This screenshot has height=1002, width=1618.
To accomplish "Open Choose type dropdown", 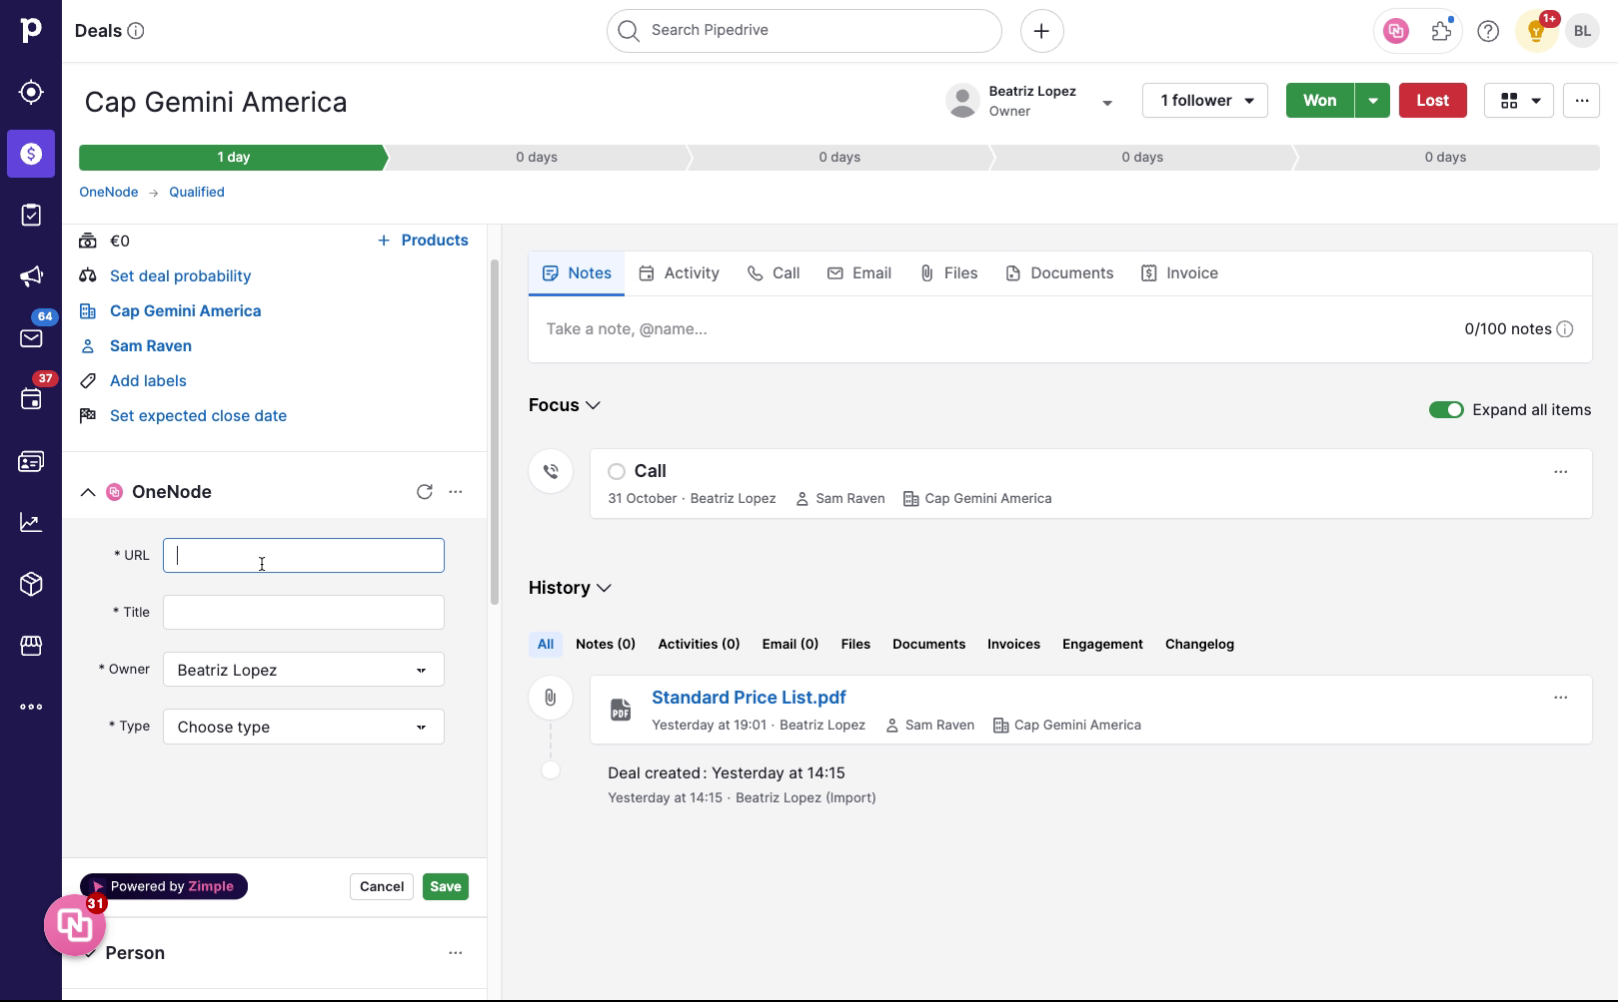I will pos(303,727).
